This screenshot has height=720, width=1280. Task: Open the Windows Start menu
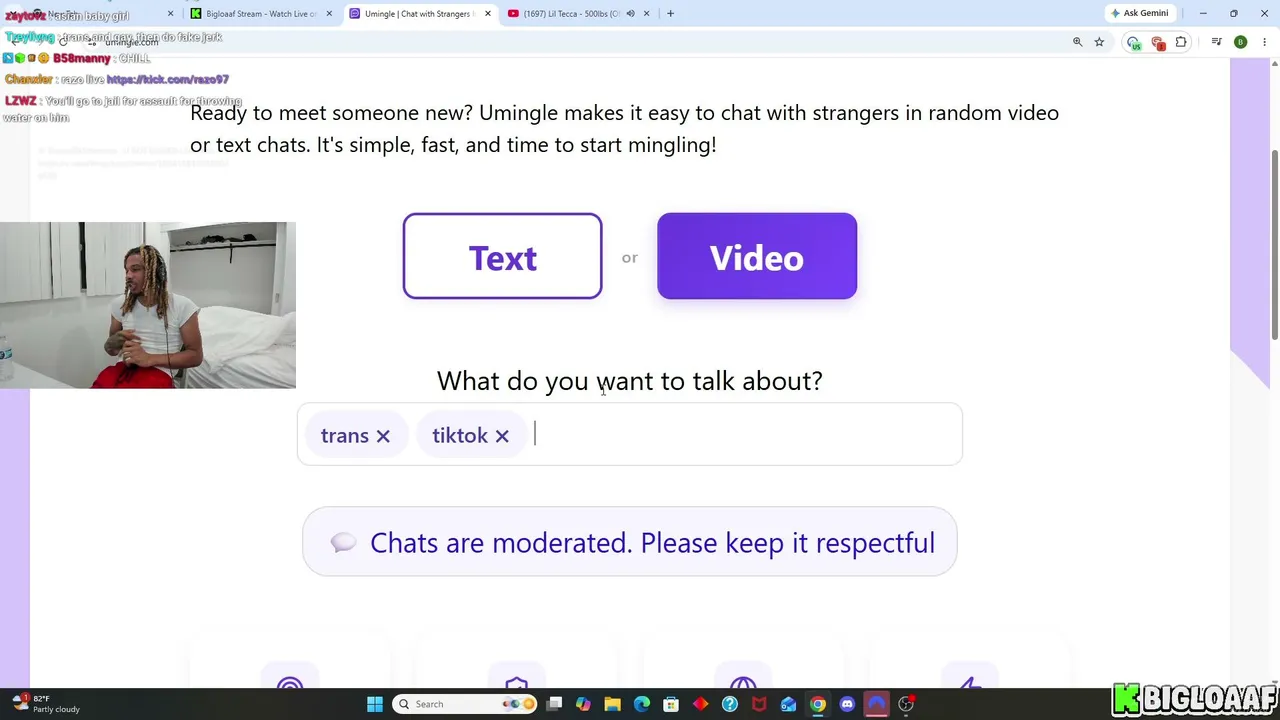click(375, 704)
